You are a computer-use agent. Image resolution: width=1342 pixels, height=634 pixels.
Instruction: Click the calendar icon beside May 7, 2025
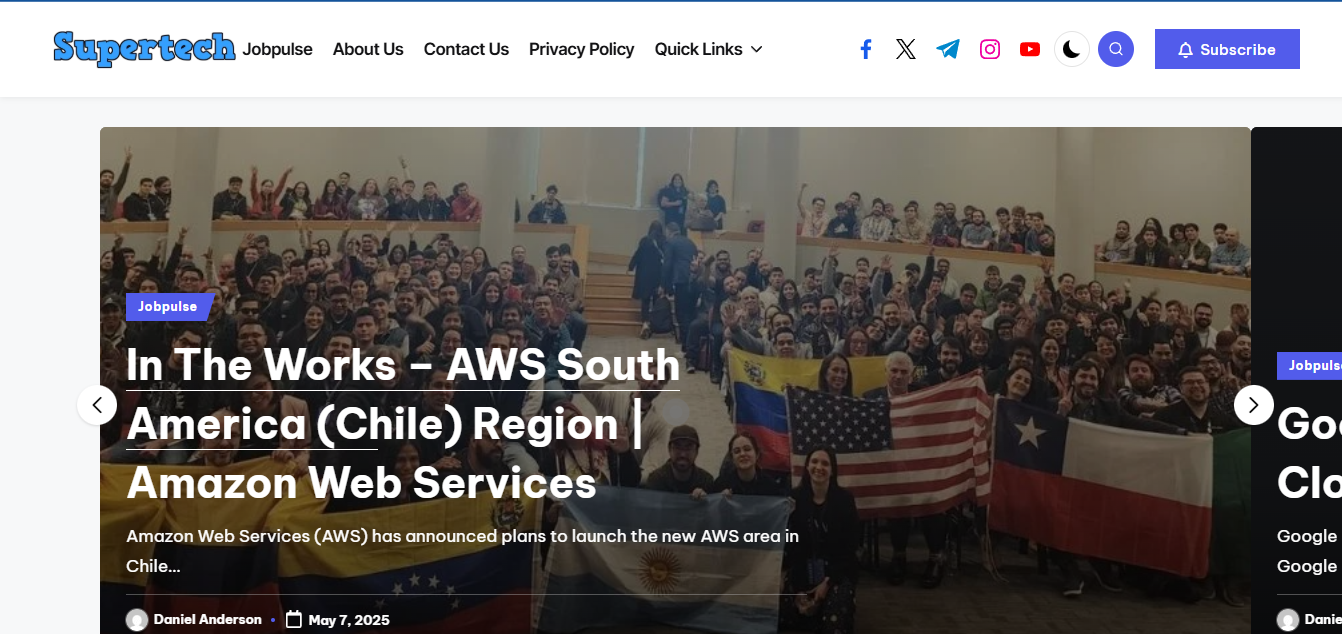click(294, 619)
